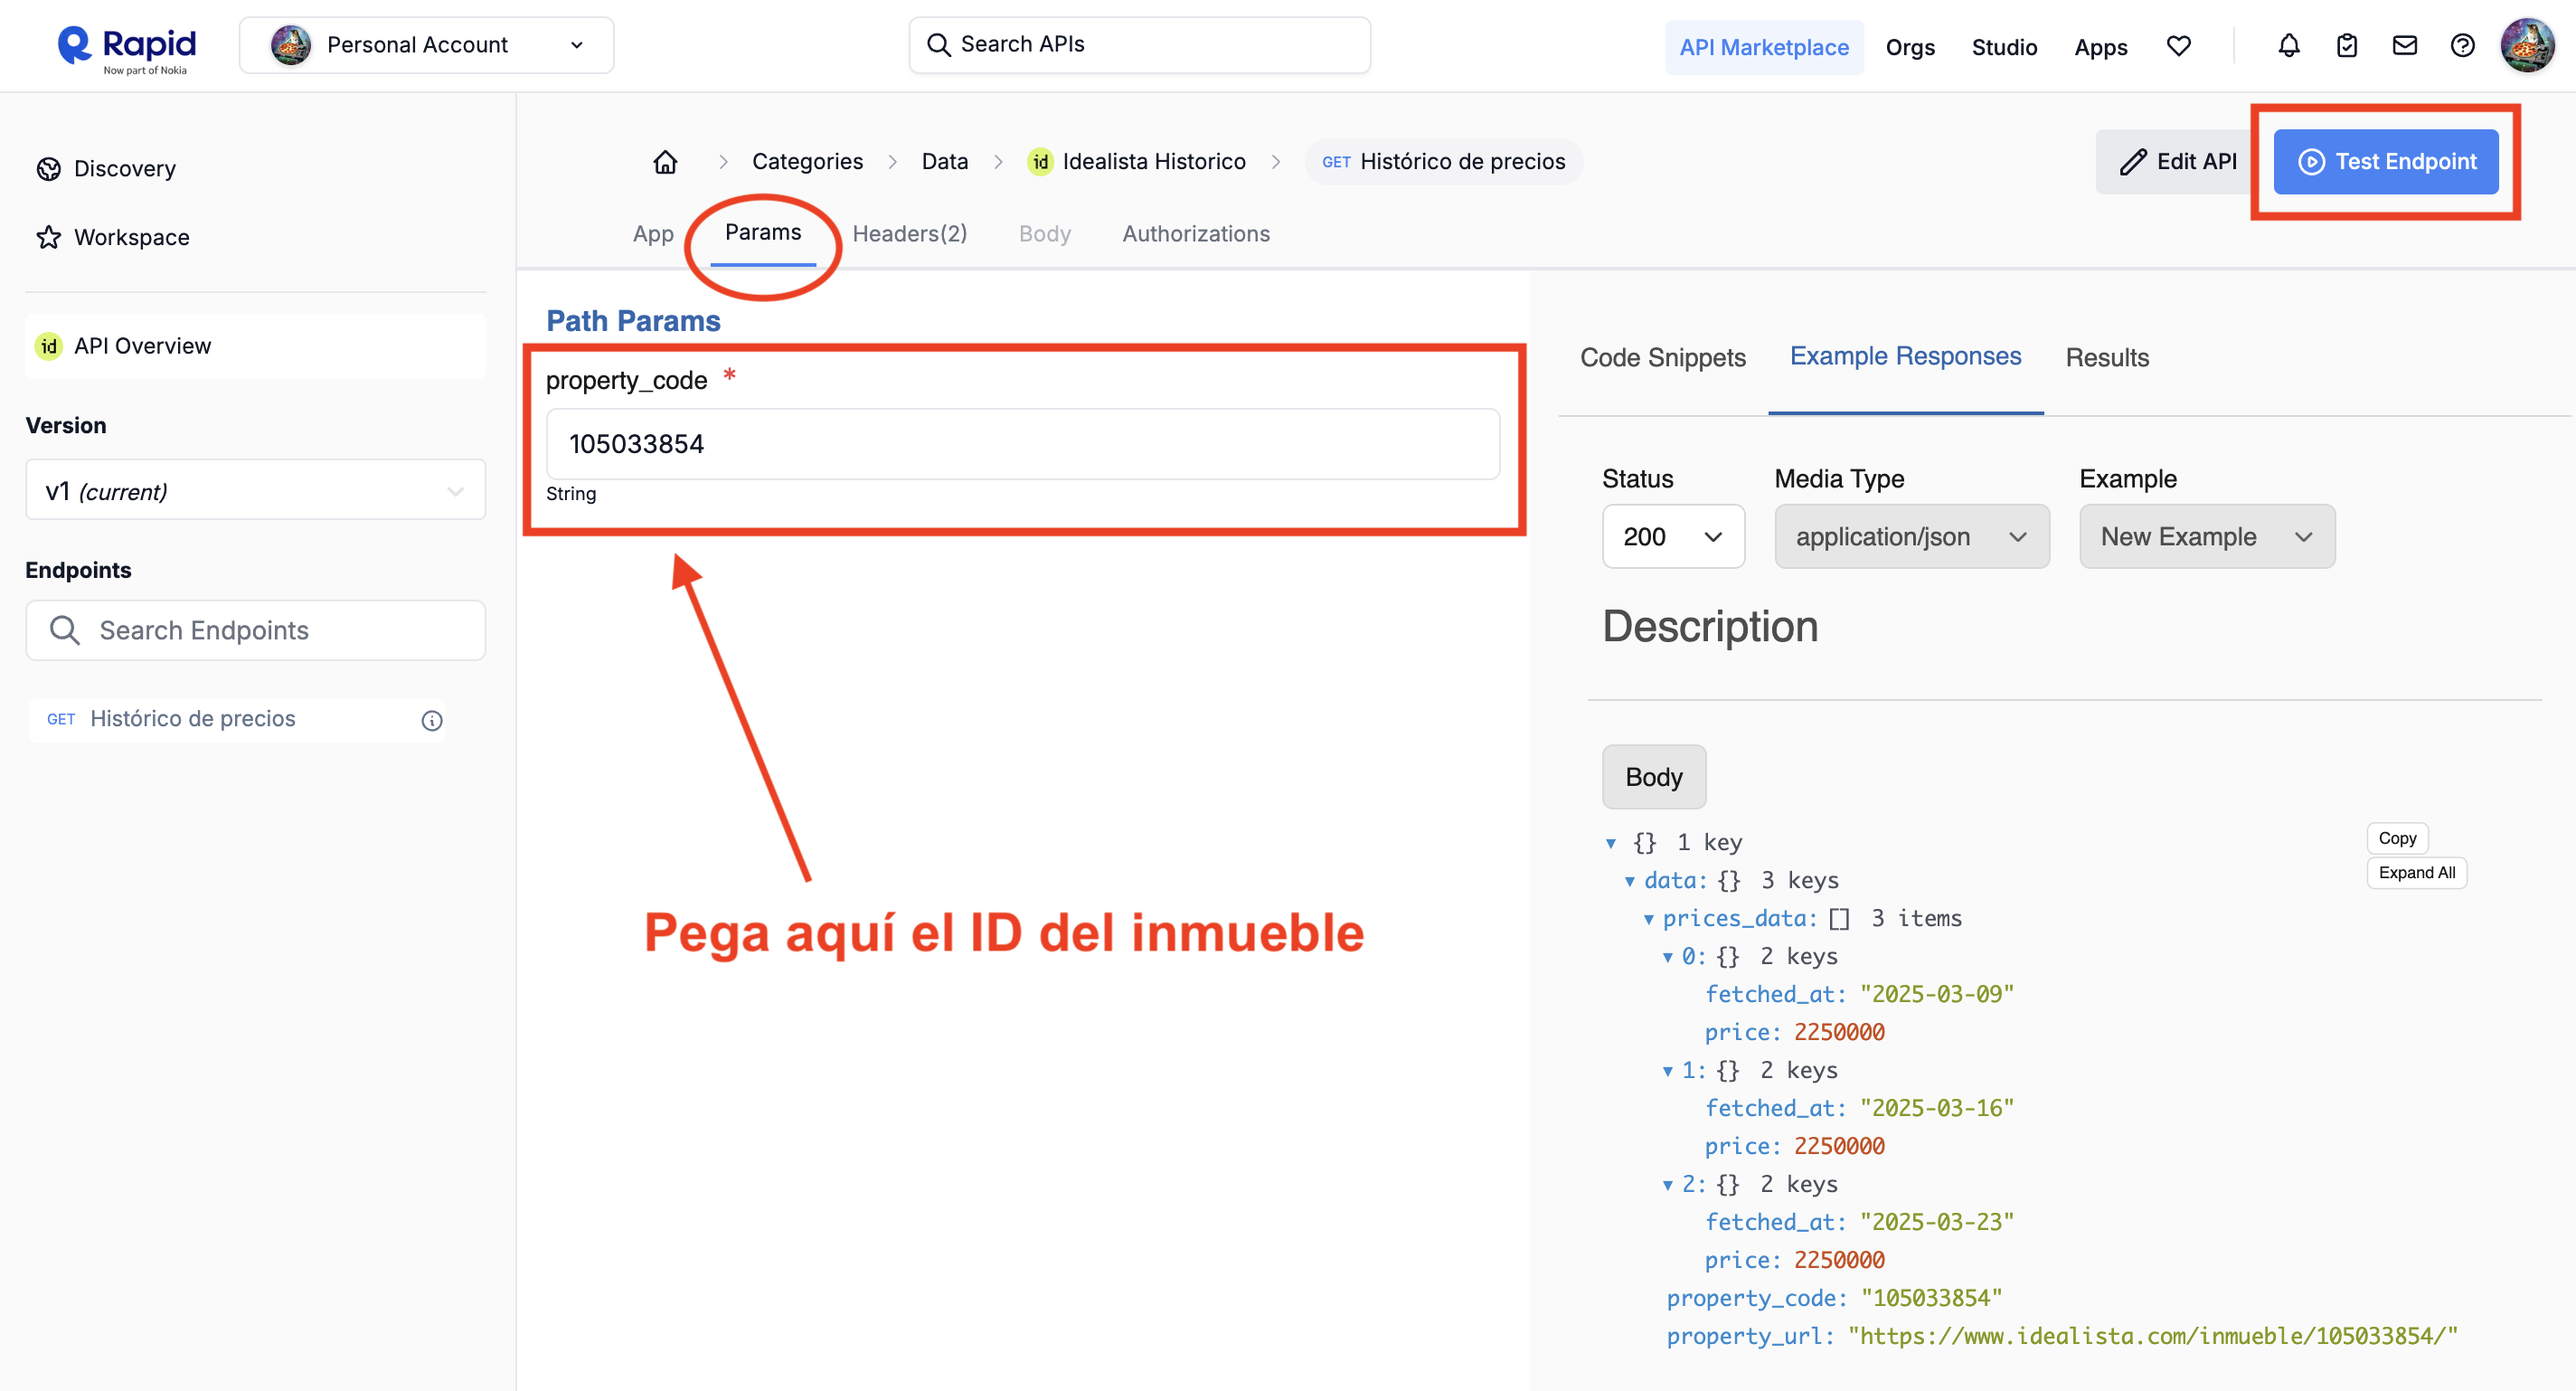Open the v1 (current) version dropdown

pos(255,490)
